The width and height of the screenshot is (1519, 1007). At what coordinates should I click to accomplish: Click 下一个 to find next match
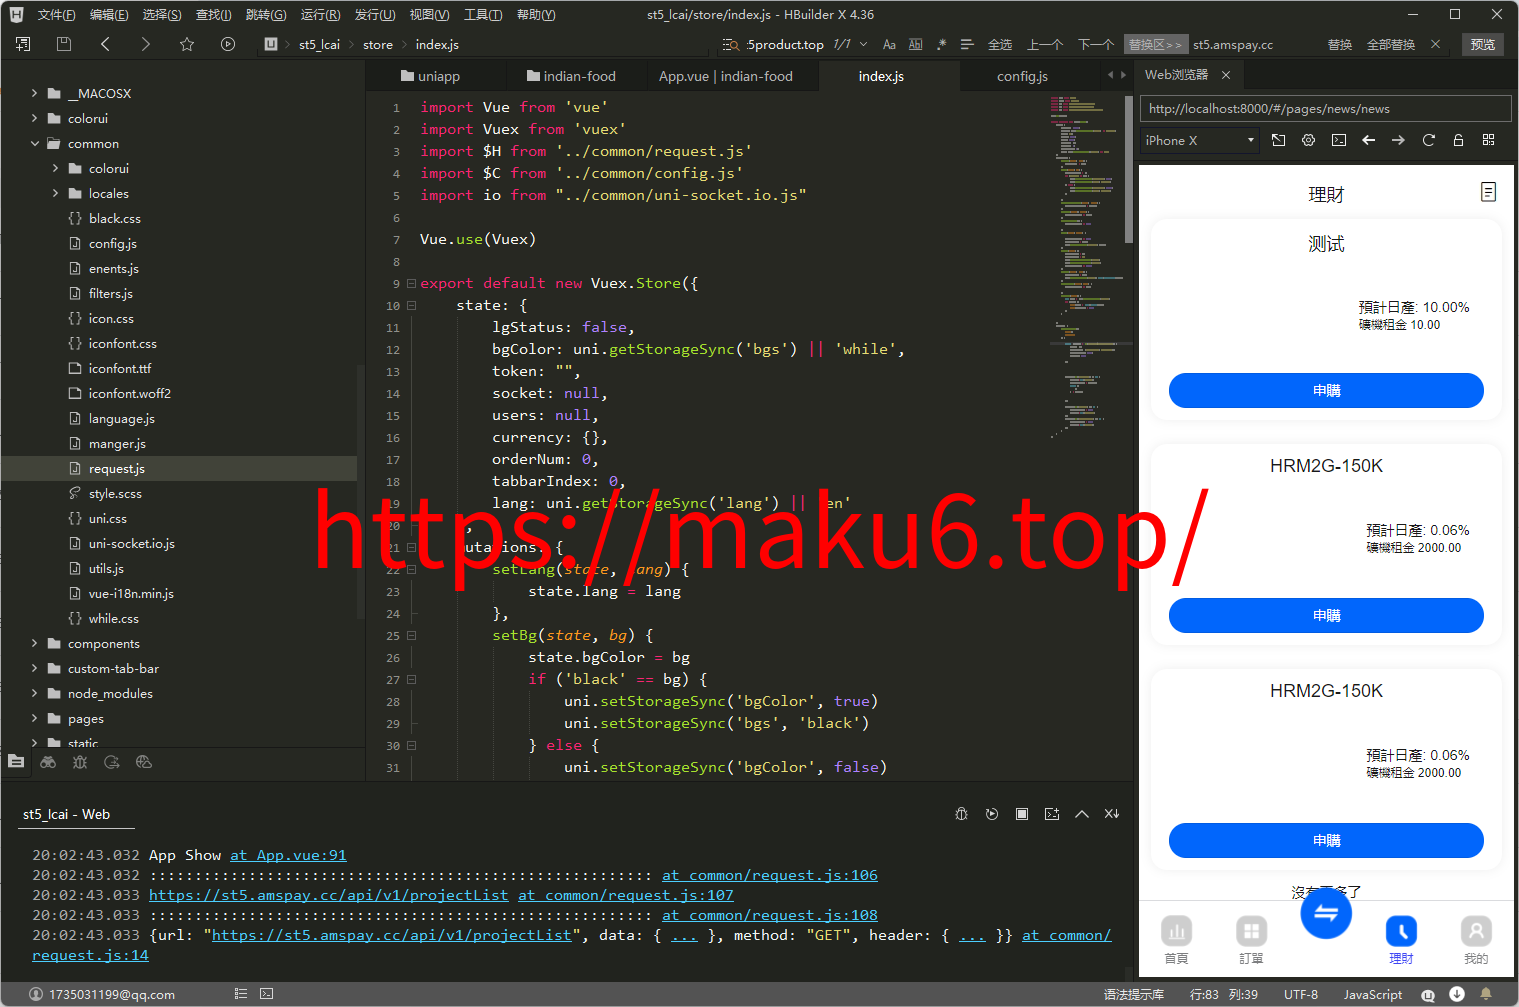[1096, 45]
